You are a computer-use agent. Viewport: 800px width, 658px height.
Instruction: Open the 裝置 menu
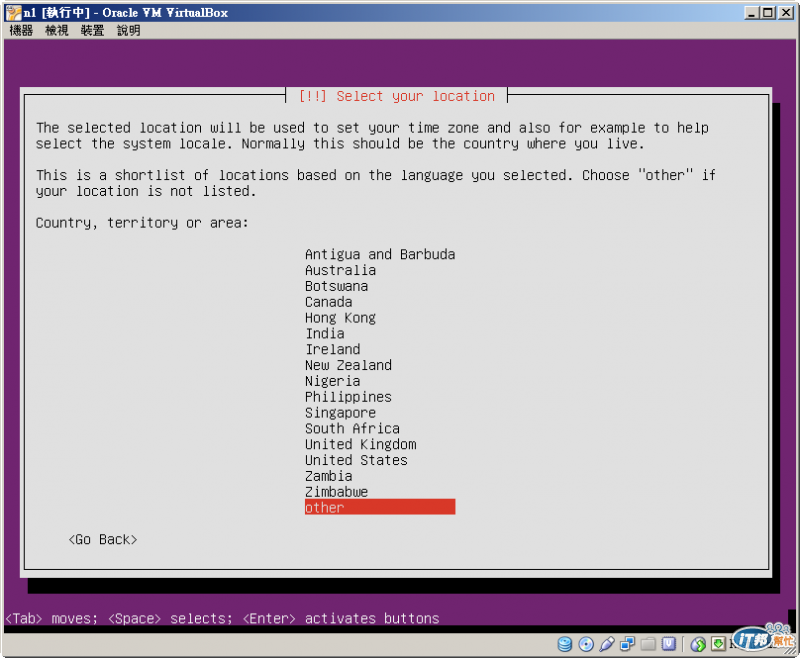[92, 31]
